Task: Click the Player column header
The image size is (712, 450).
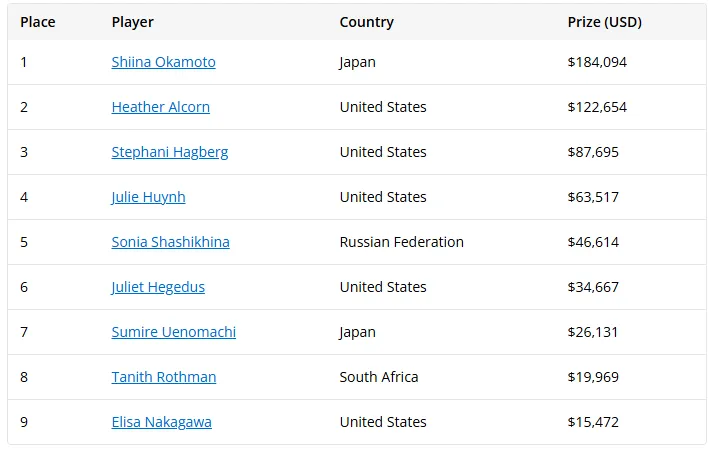Action: [x=133, y=22]
